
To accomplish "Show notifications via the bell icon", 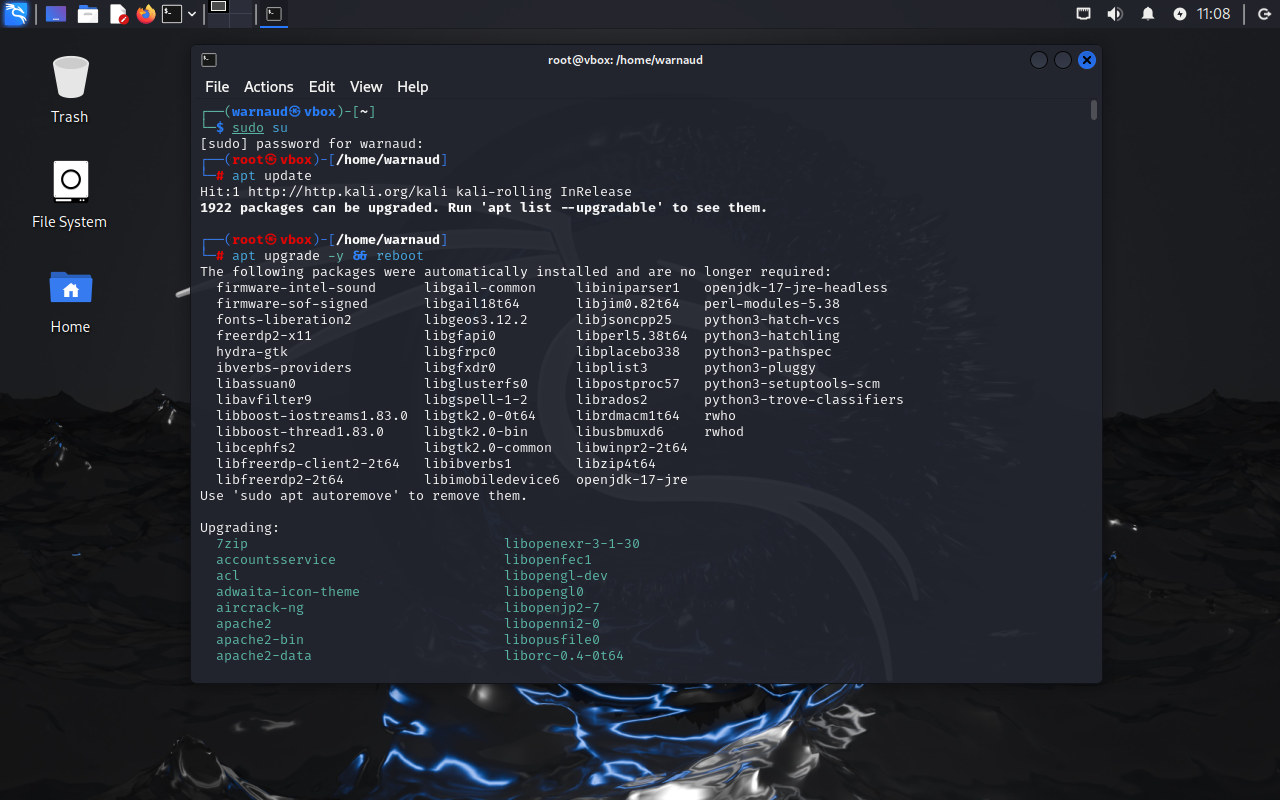I will point(1148,14).
